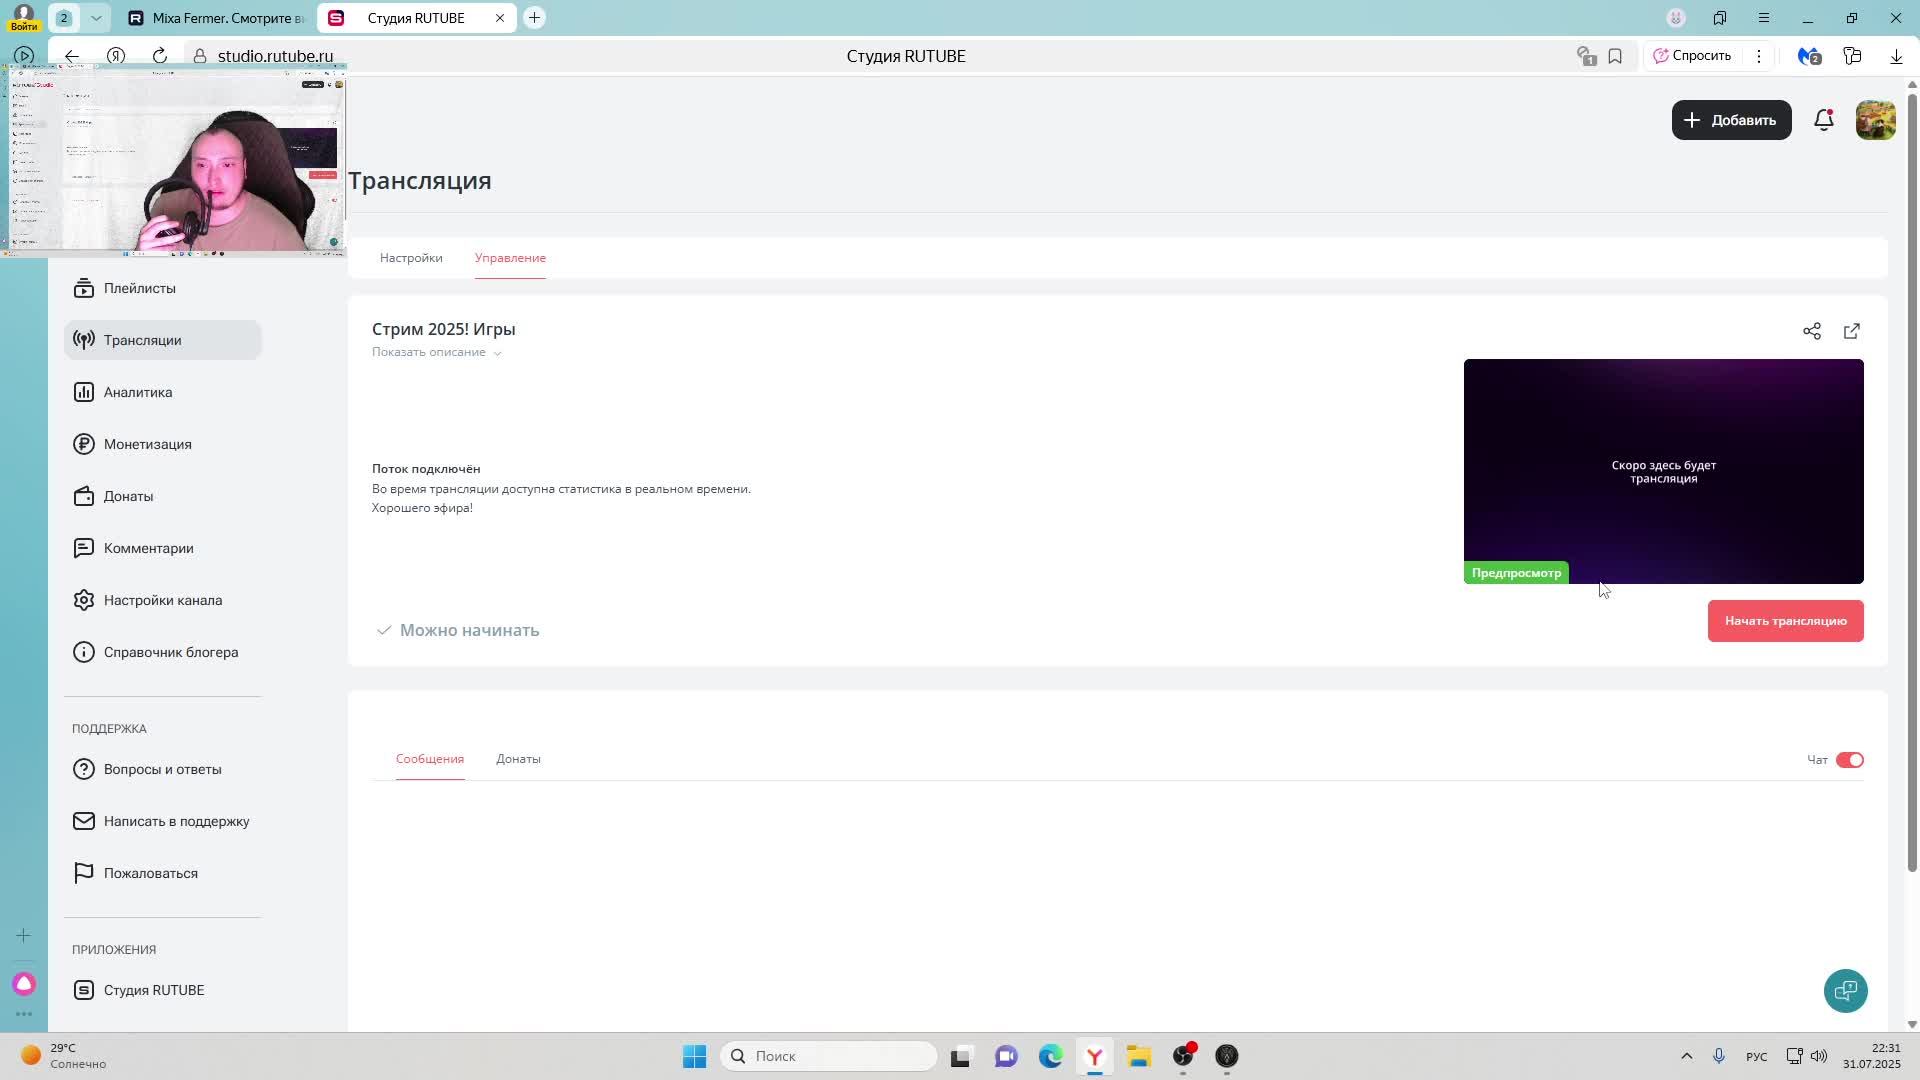This screenshot has height=1080, width=1920.
Task: Click the Начать трансляцию button
Action: point(1785,621)
